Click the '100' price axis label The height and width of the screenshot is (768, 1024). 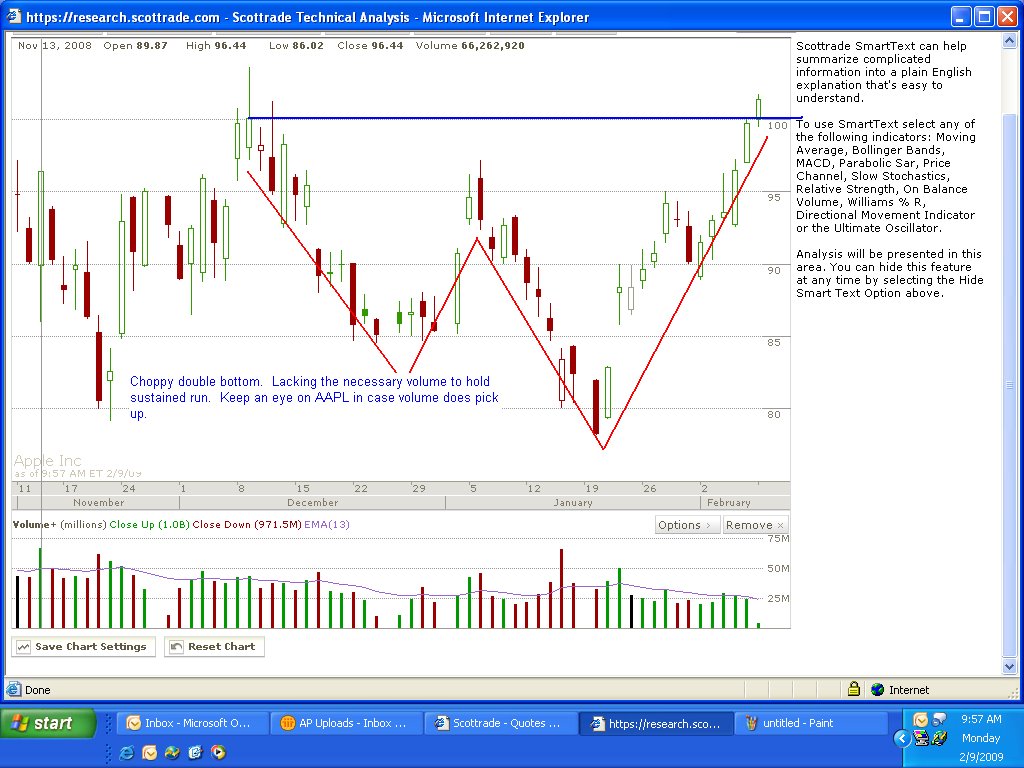[777, 125]
